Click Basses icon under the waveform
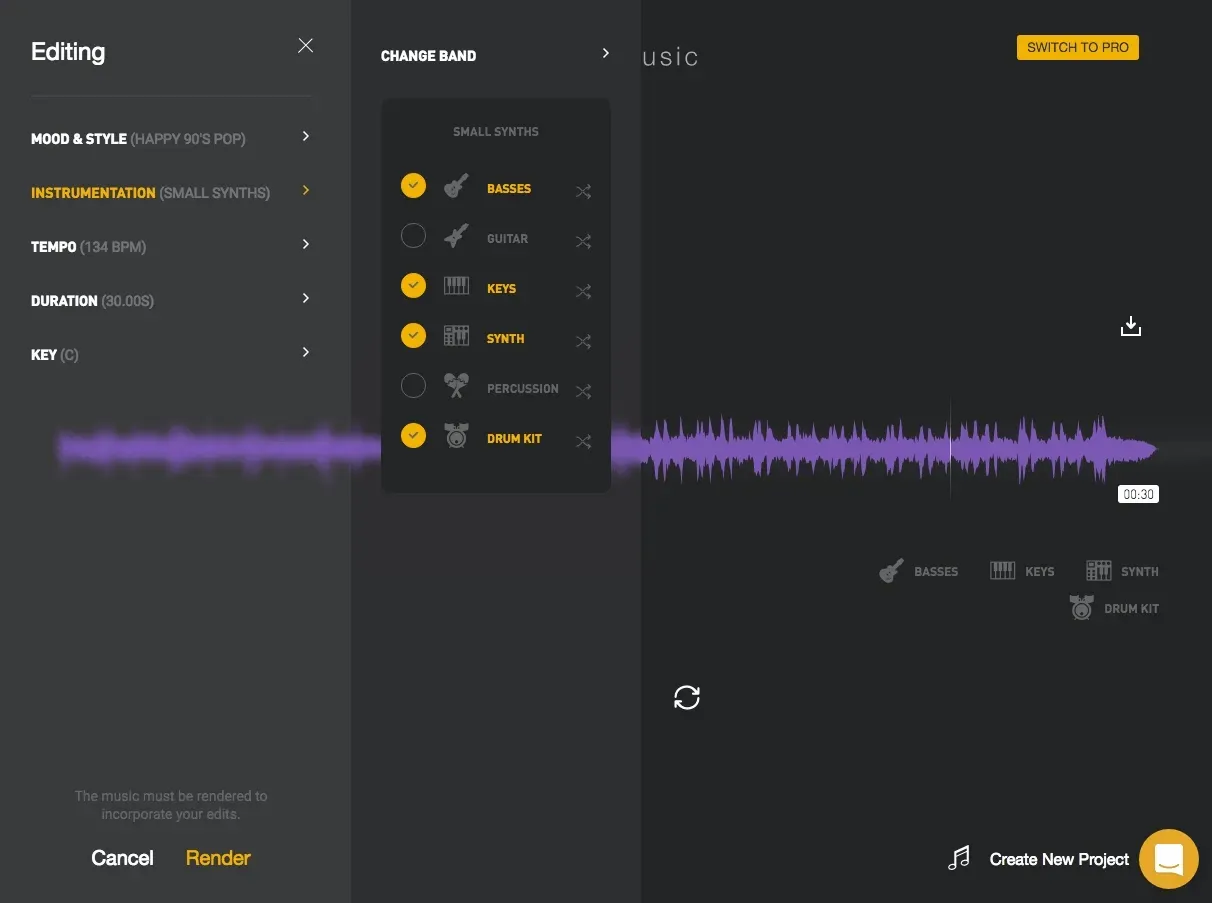The height and width of the screenshot is (903, 1212). coord(891,571)
